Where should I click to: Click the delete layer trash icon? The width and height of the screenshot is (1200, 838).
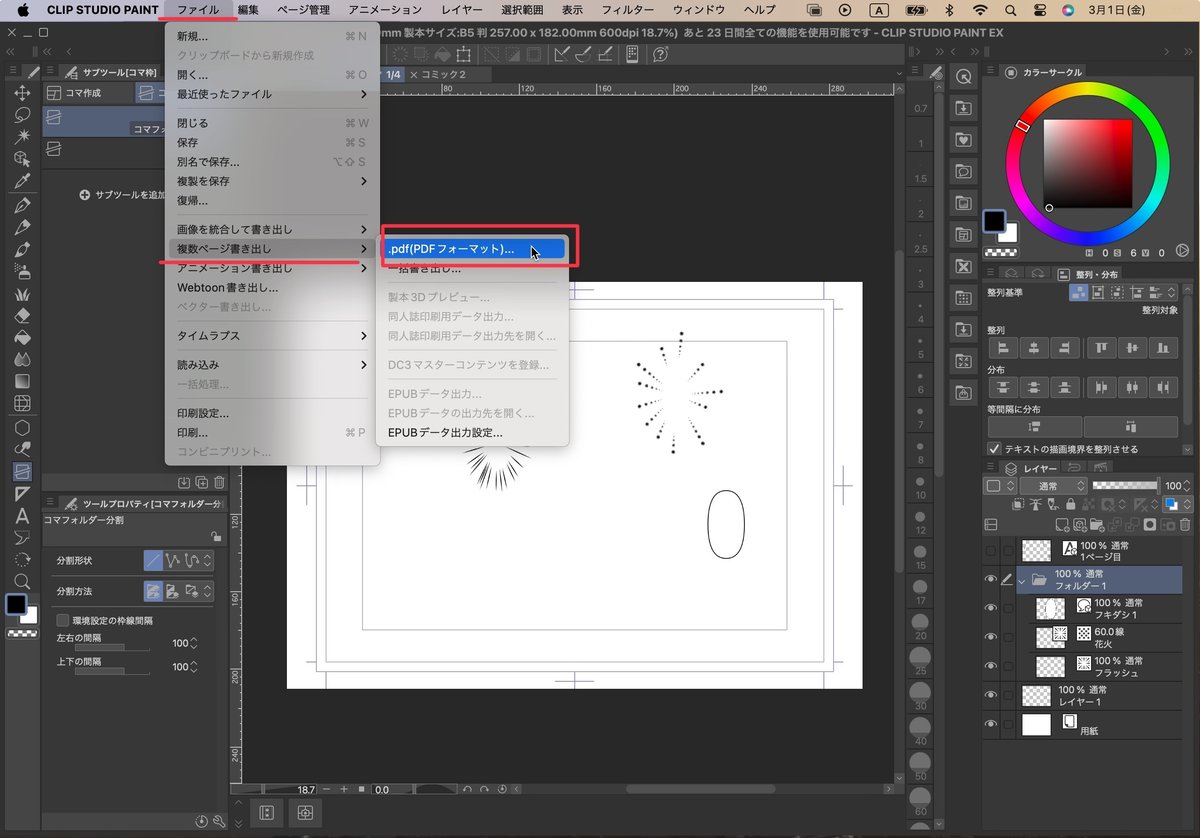pos(1184,524)
